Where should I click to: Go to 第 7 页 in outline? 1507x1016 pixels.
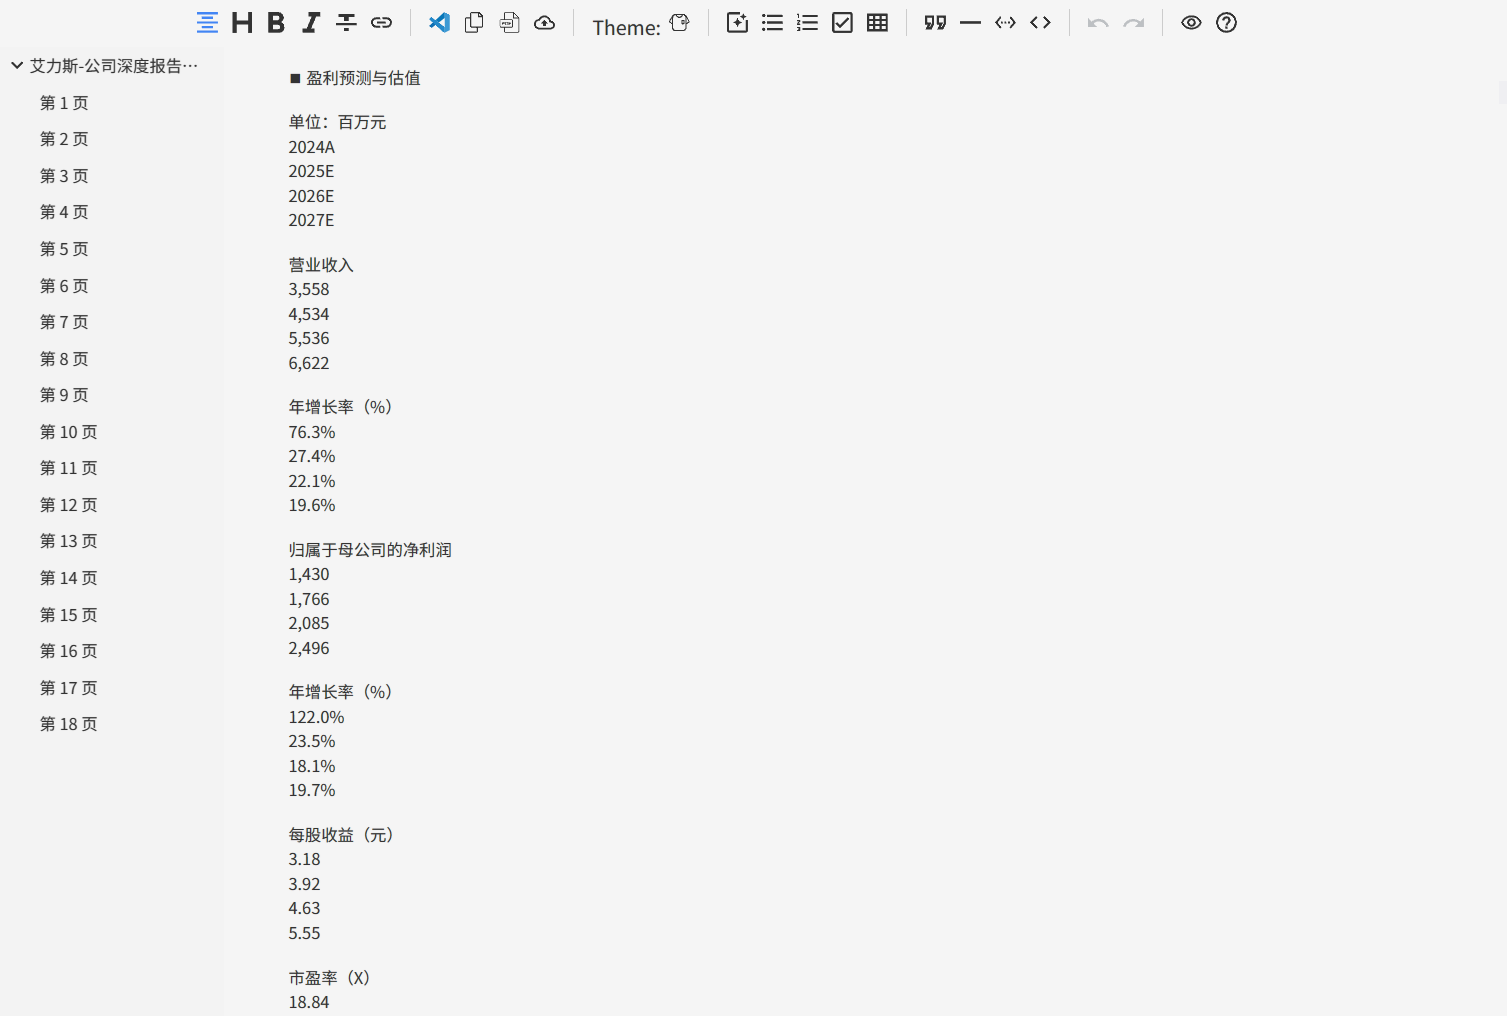[64, 322]
